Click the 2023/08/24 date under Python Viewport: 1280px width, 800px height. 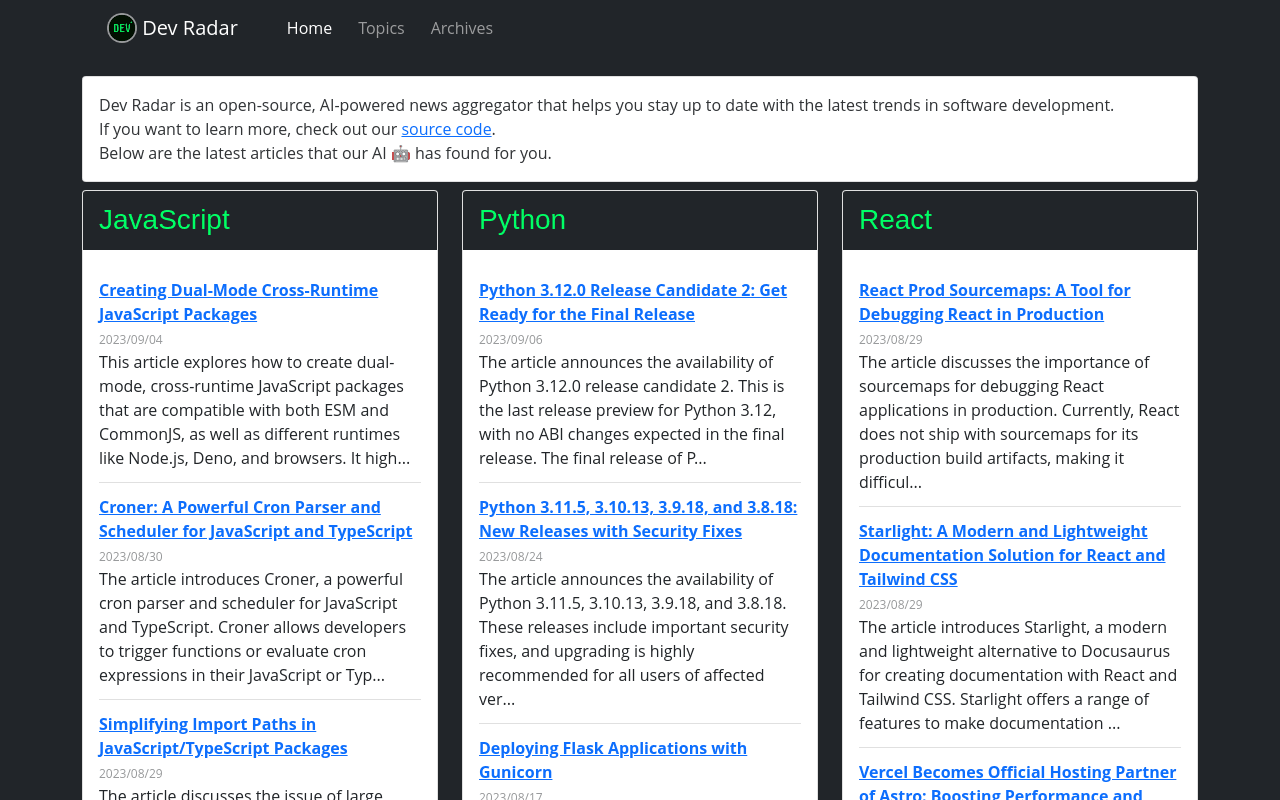(511, 557)
